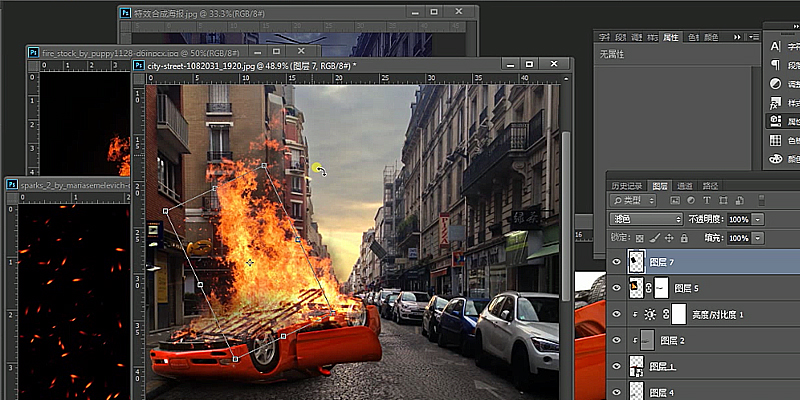Lock transparent pixels icon
This screenshot has width=800, height=400.
(x=640, y=238)
